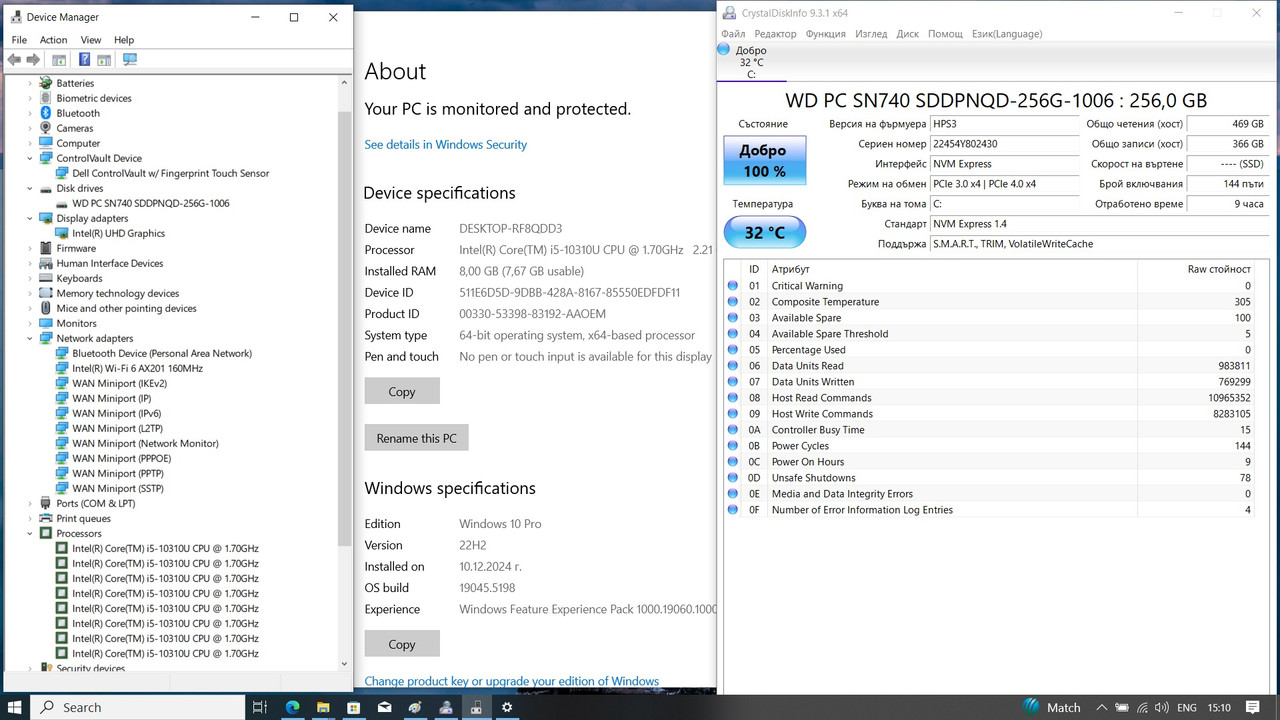The height and width of the screenshot is (720, 1280).
Task: Select the Bluetooth category icon
Action: [46, 113]
